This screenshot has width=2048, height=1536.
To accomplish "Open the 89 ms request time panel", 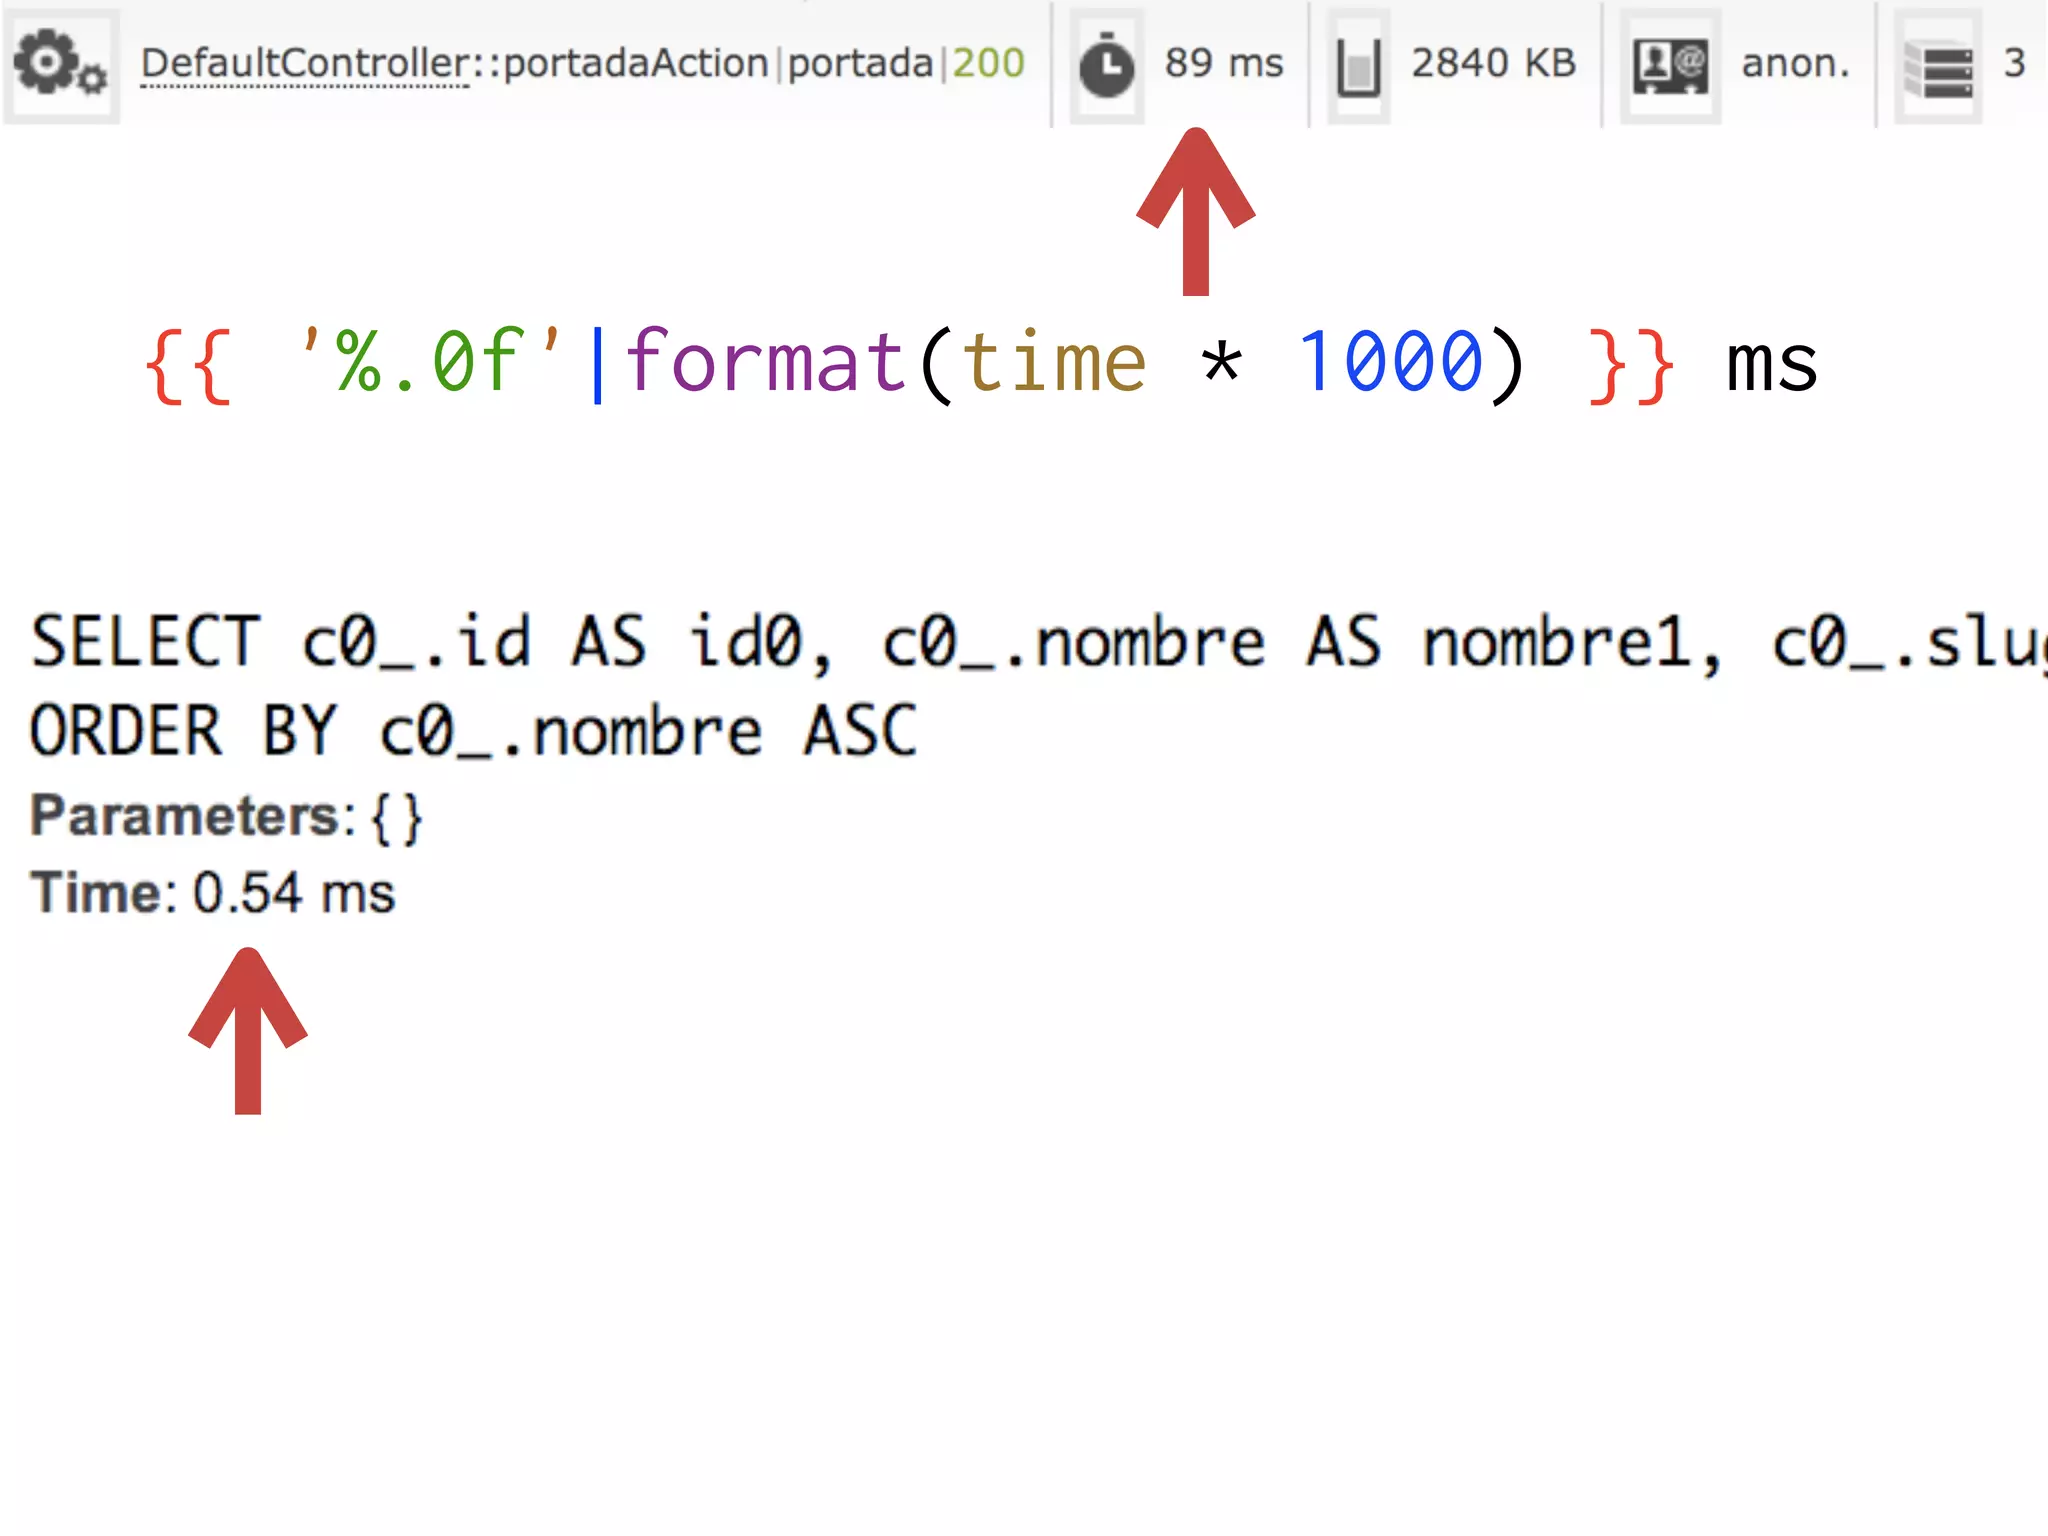I will [x=1223, y=64].
